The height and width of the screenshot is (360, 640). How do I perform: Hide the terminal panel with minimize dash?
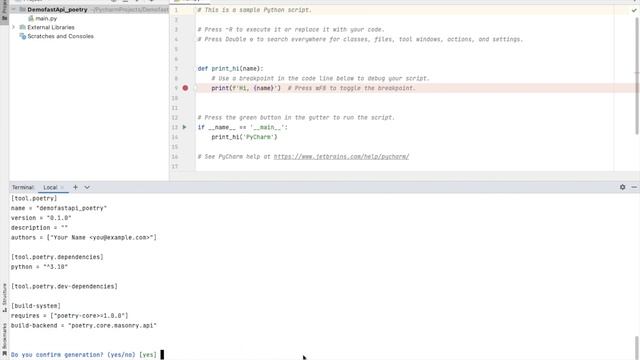click(634, 187)
